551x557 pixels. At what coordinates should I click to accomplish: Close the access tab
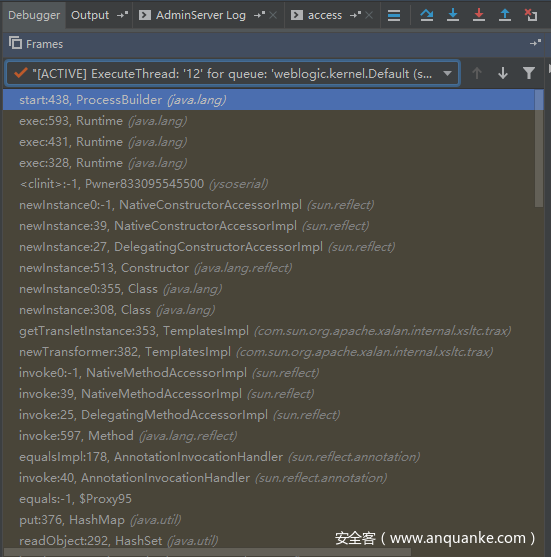point(369,15)
